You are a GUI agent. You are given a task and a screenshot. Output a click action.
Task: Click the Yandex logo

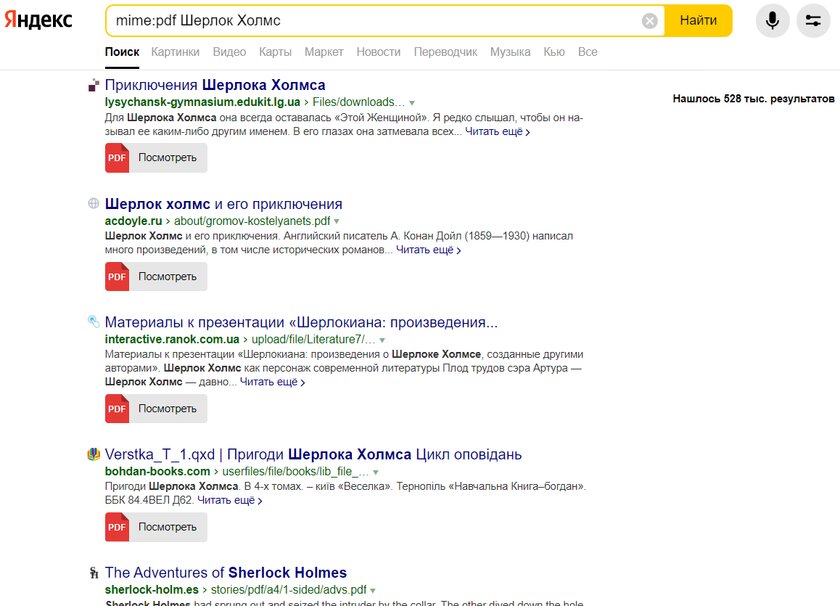click(38, 20)
